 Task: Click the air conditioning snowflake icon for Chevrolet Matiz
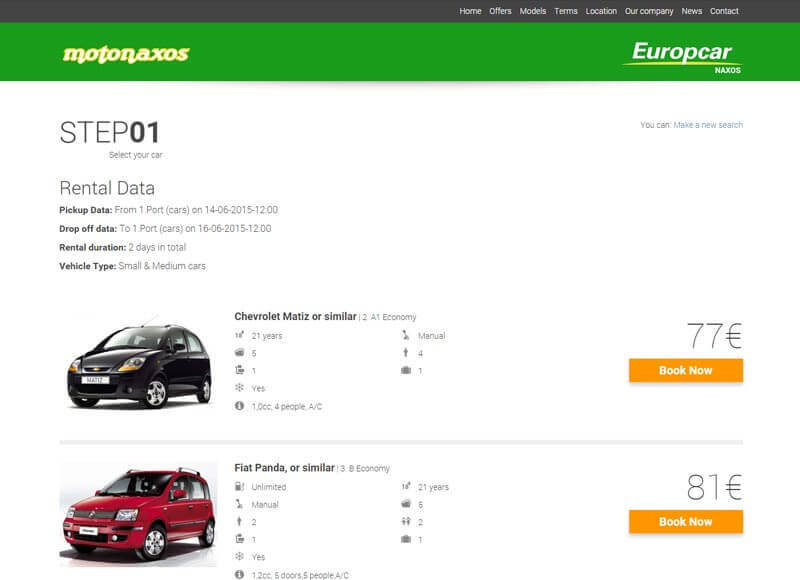coord(239,388)
